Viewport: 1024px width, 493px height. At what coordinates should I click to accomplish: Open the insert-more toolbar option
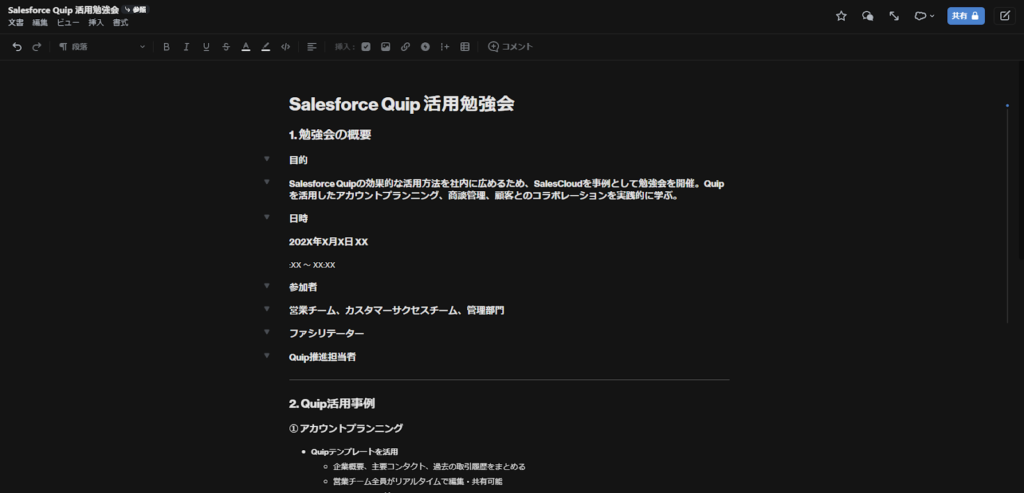pyautogui.click(x=445, y=47)
